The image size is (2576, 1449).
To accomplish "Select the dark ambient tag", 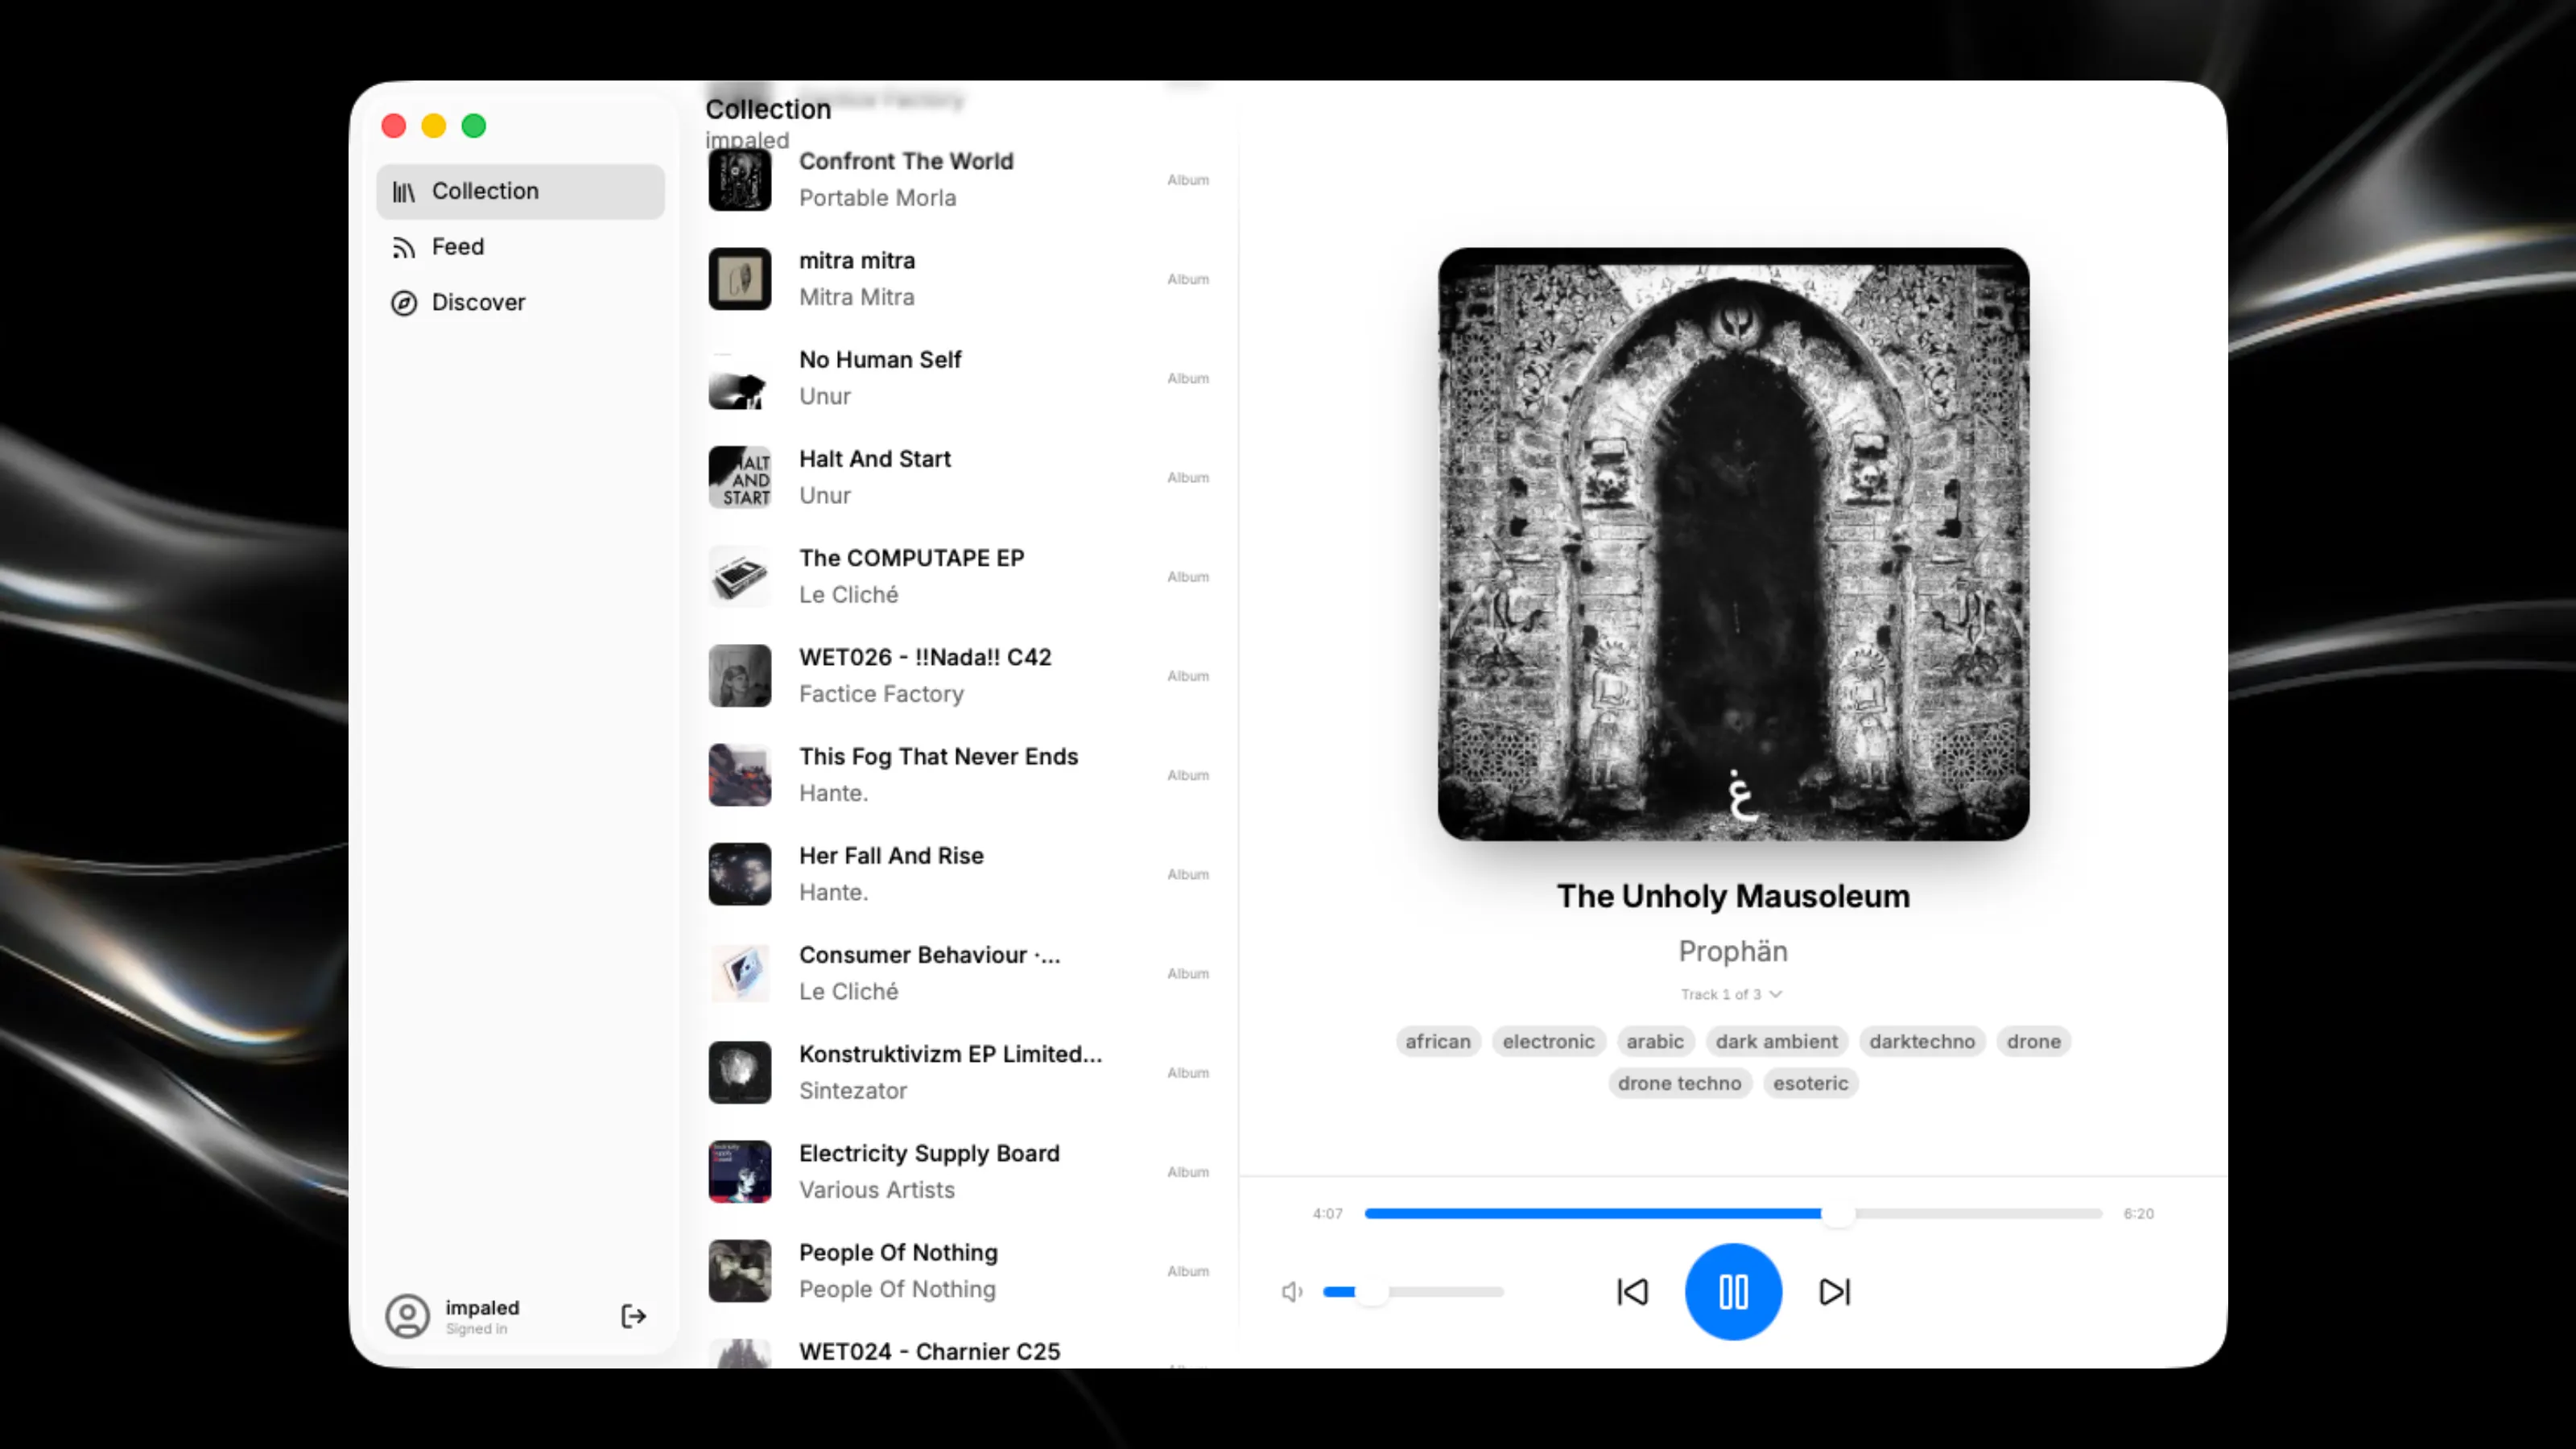I will point(1776,1041).
